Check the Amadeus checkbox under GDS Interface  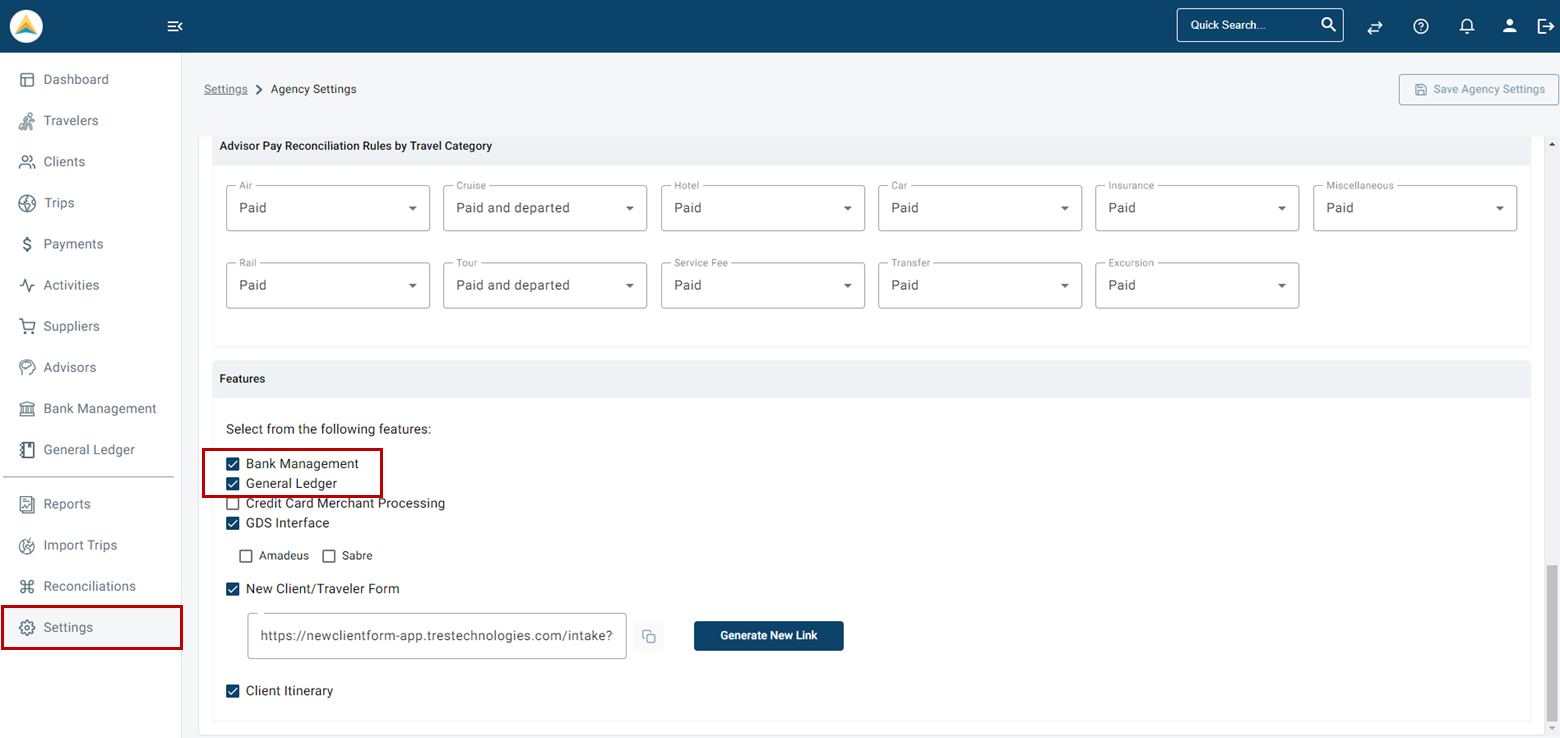coord(246,555)
